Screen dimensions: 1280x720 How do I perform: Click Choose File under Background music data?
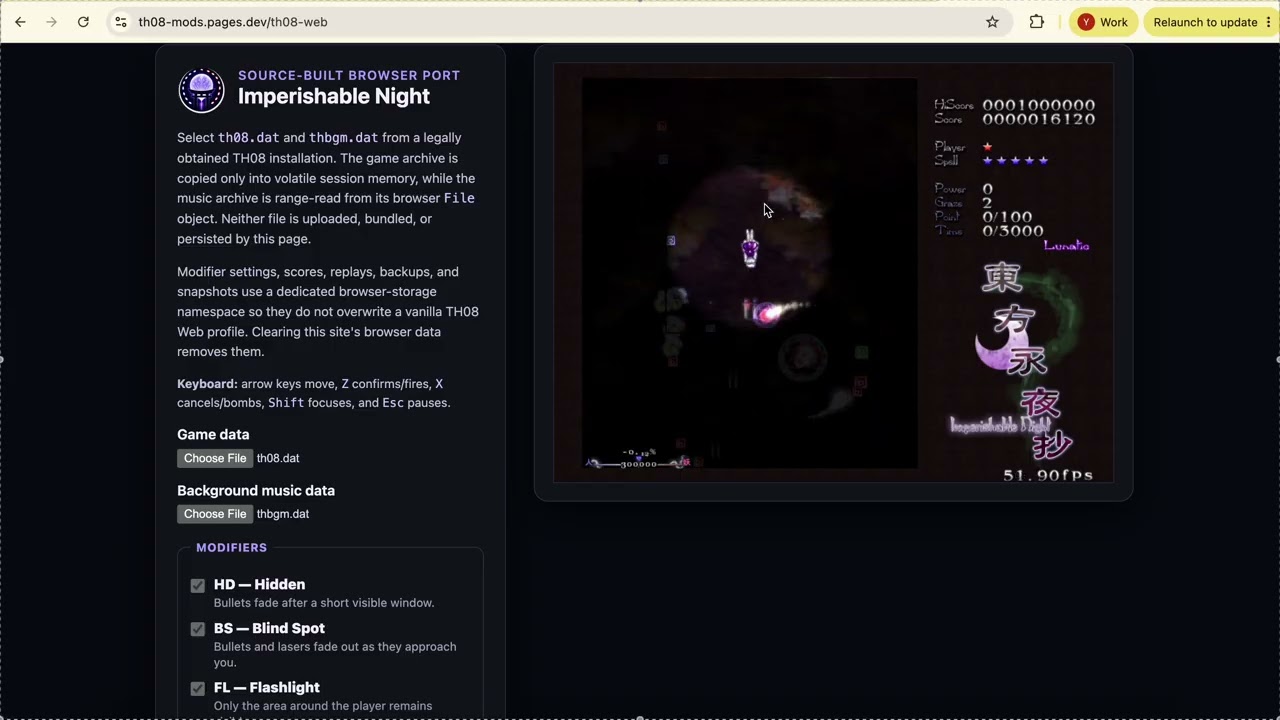[x=215, y=514]
